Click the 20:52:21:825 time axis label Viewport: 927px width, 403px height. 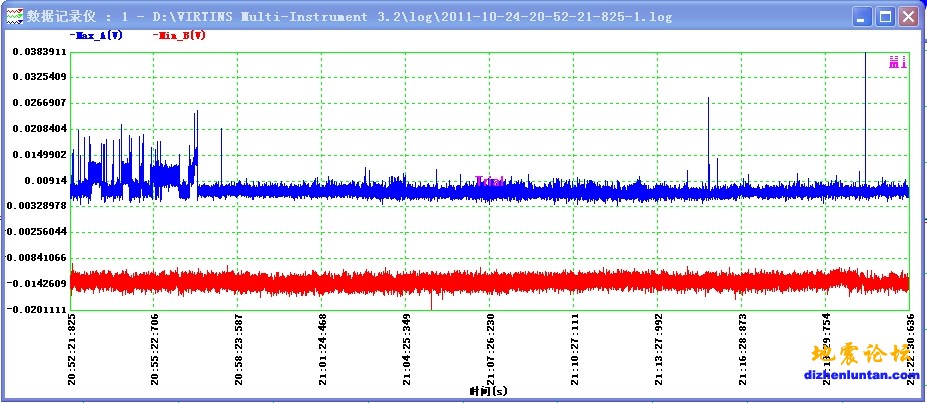tap(71, 350)
